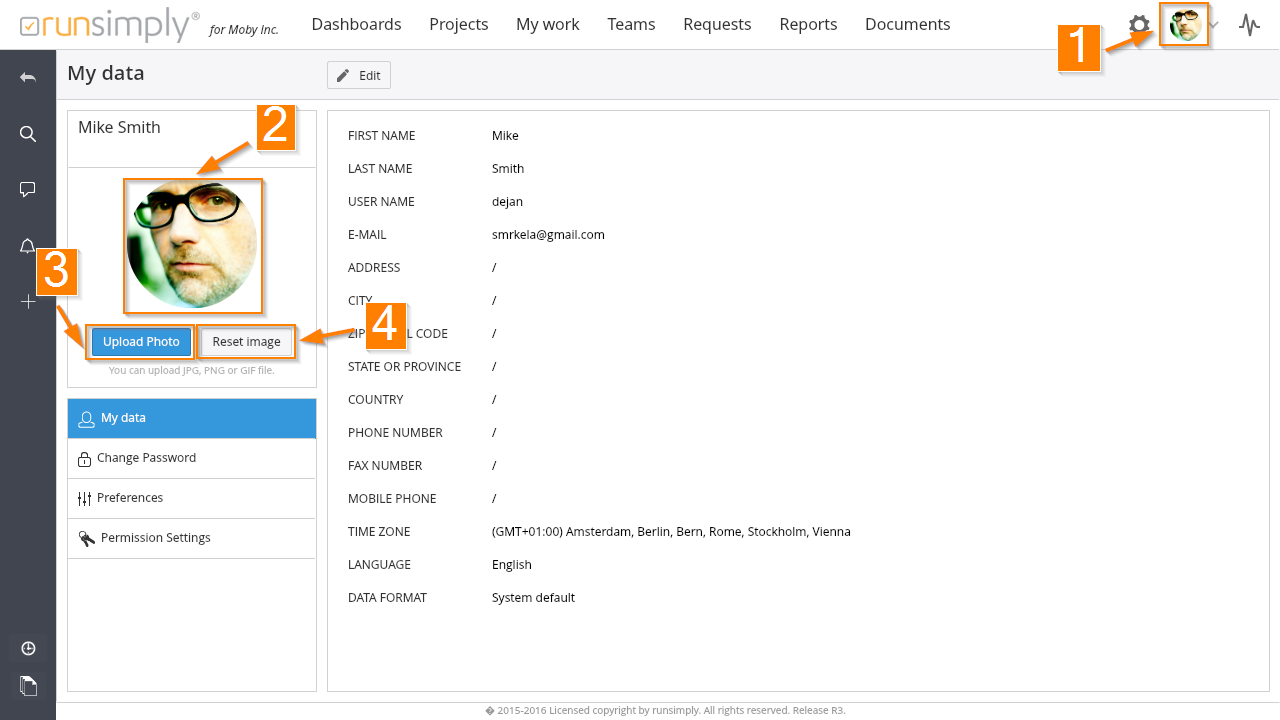Click the back arrow icon in sidebar
Image resolution: width=1280 pixels, height=720 pixels.
tap(28, 77)
